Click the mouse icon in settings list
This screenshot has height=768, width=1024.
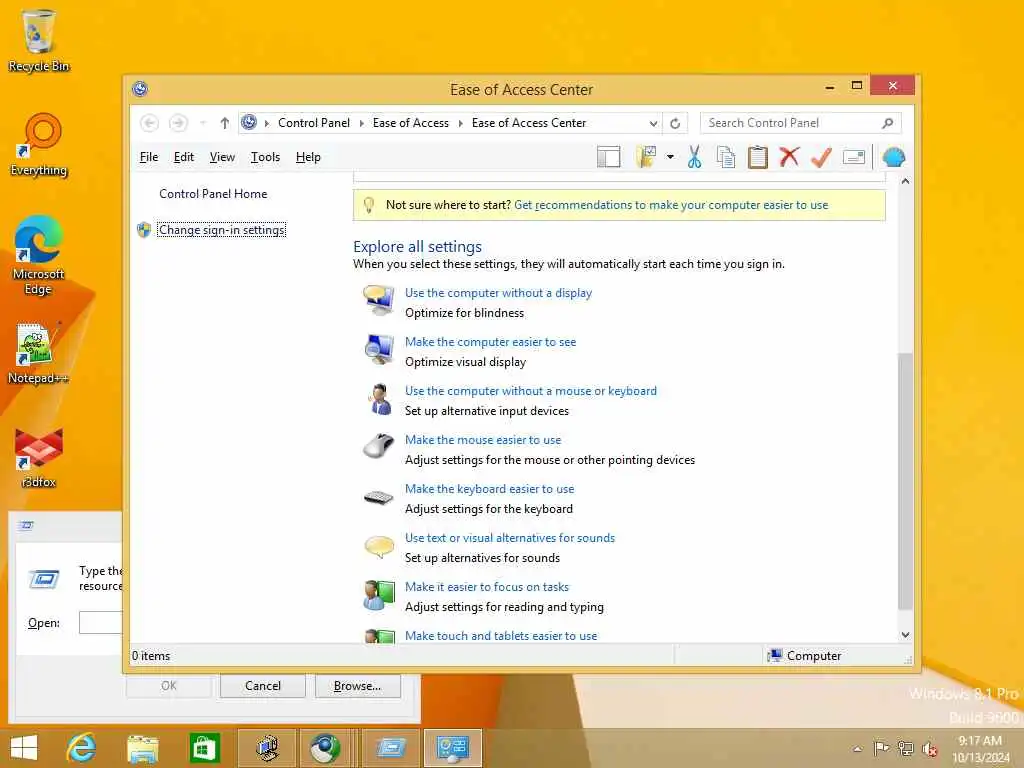pos(379,447)
